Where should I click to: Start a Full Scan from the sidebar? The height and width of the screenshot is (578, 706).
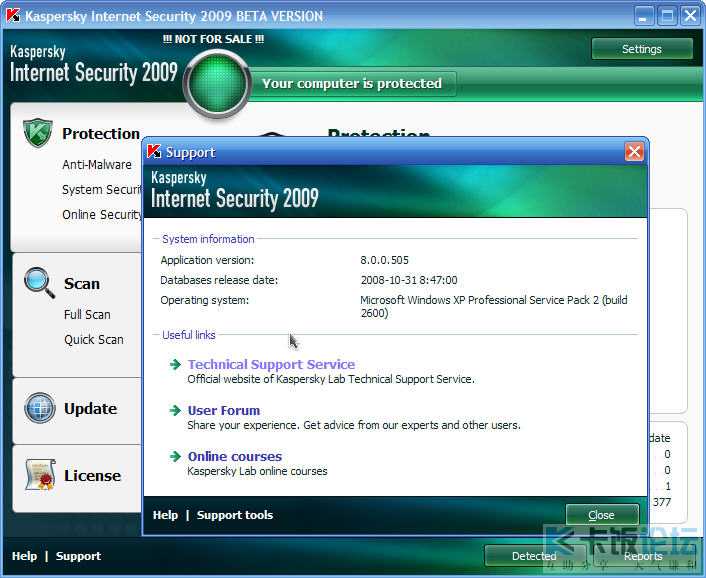click(87, 314)
